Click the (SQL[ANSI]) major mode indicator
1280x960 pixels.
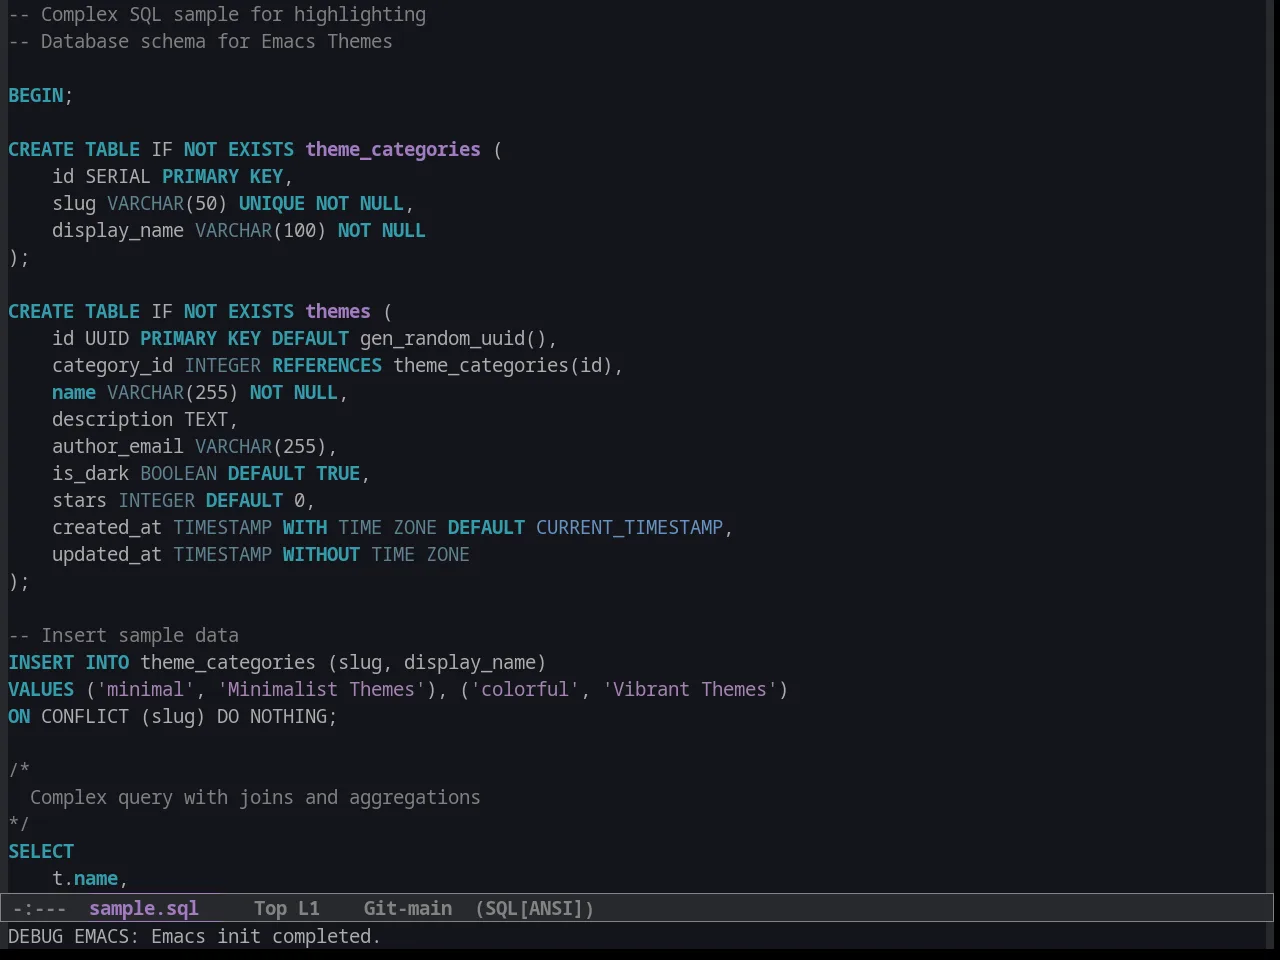pos(535,908)
